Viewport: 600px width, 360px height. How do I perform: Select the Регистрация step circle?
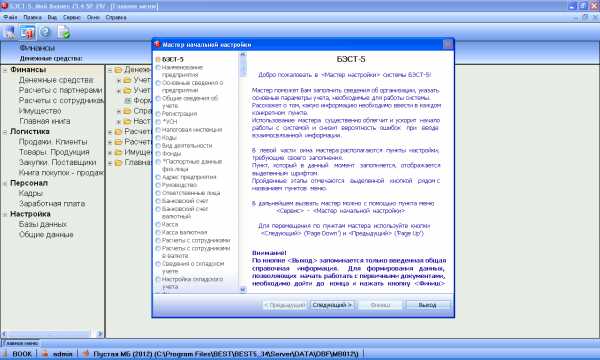click(158, 114)
